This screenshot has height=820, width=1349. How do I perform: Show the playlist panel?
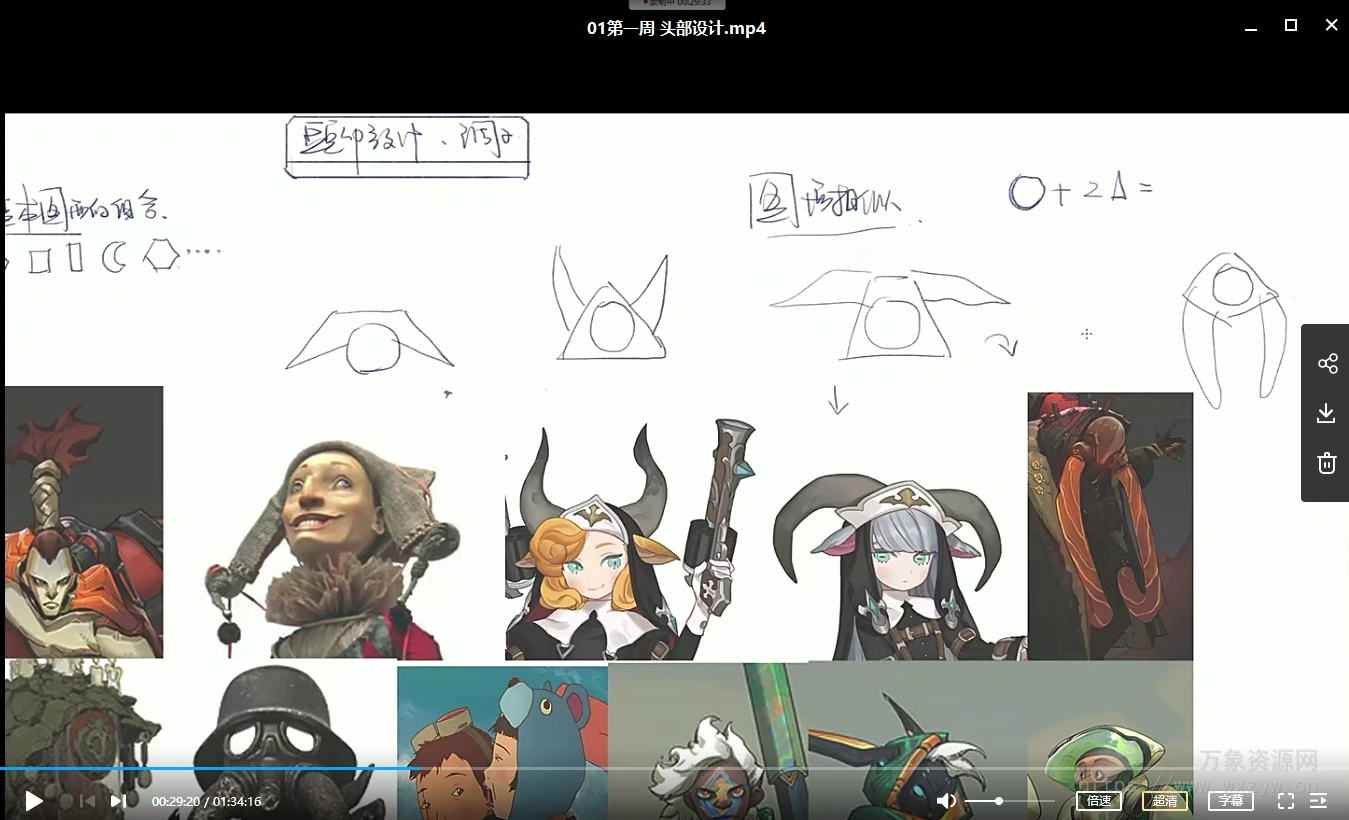(1318, 801)
